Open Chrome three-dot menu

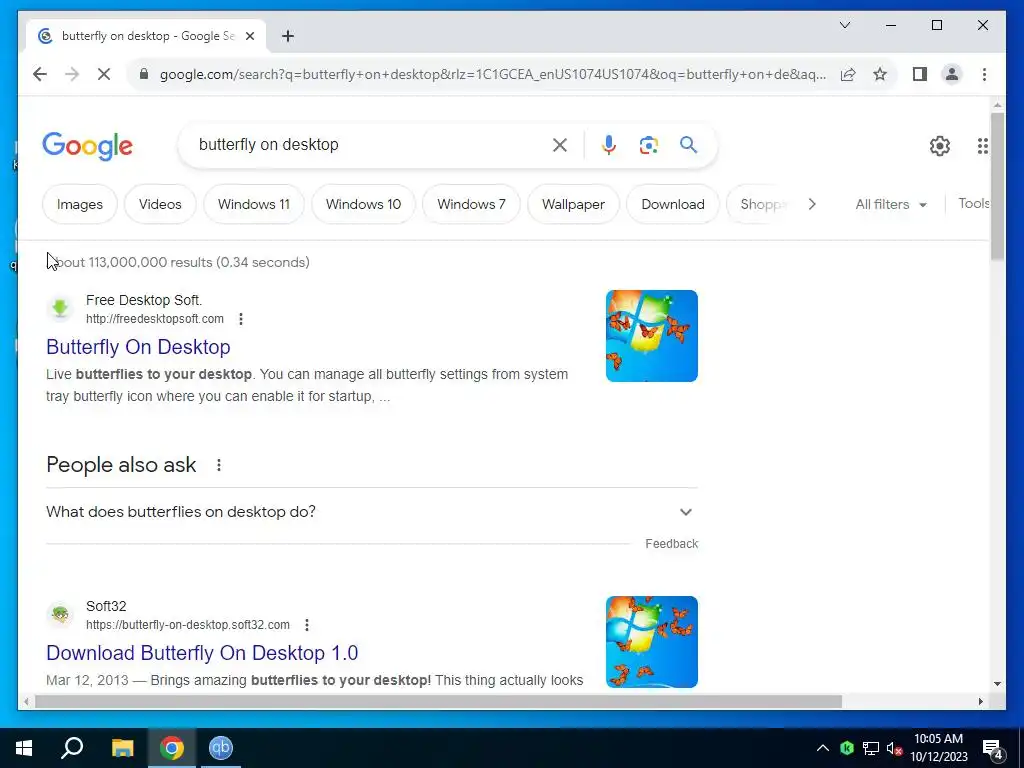(984, 74)
